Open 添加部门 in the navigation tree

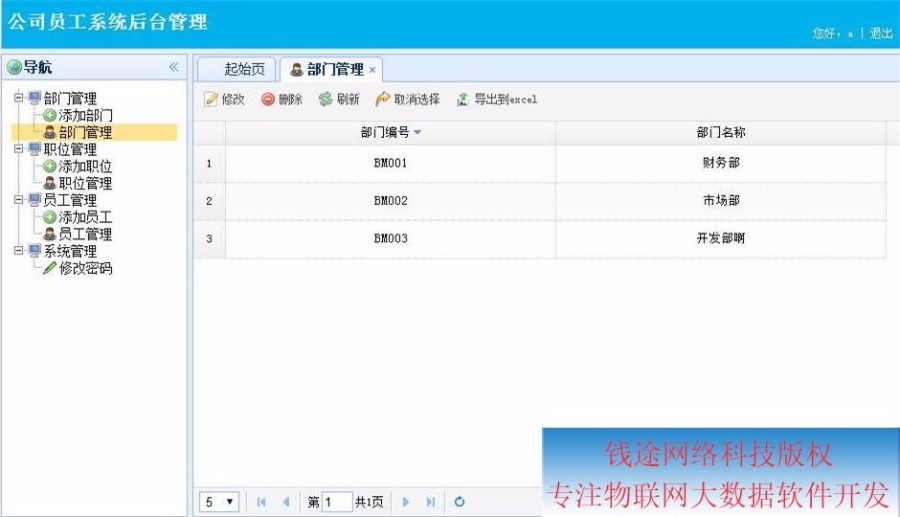pyautogui.click(x=86, y=115)
